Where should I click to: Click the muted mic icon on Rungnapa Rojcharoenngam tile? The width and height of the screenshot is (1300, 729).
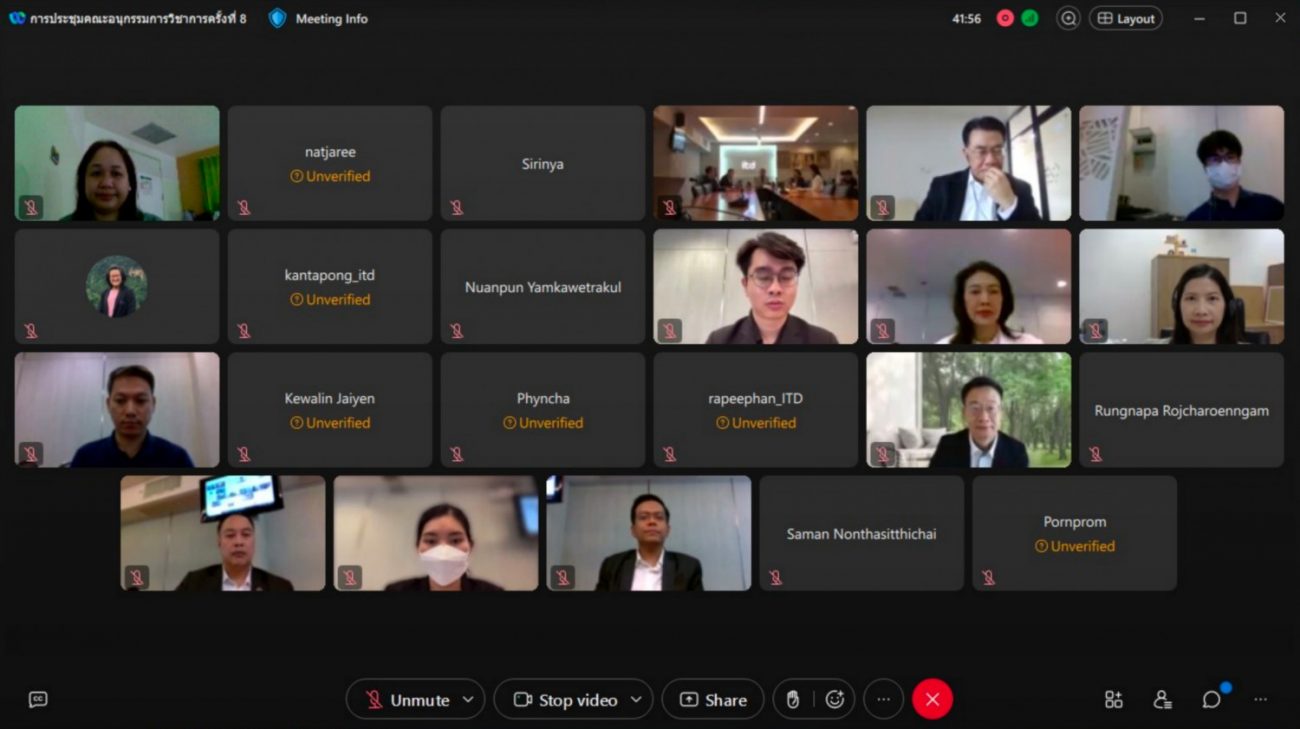tap(1095, 454)
